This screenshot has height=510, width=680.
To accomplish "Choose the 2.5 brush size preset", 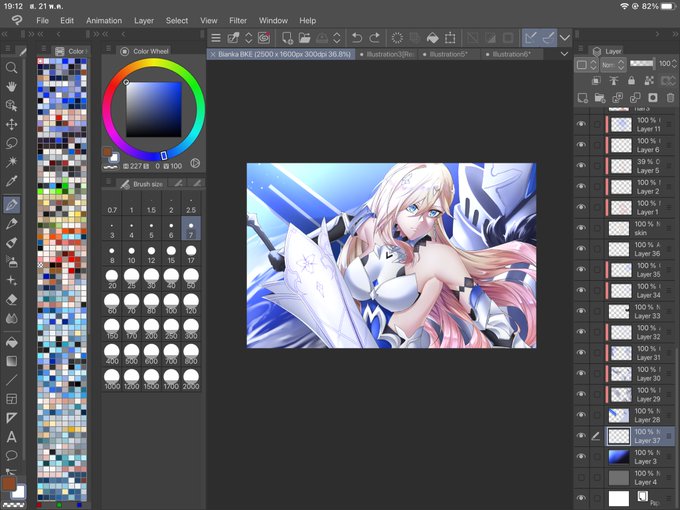I will (191, 204).
